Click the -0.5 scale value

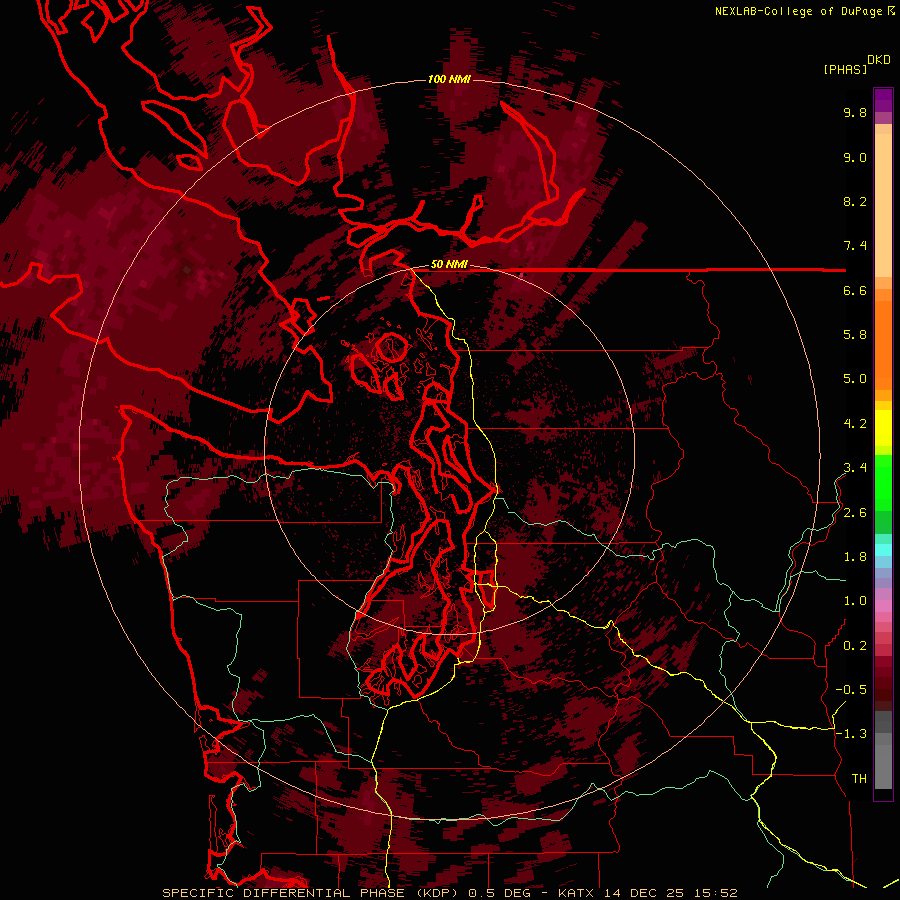coord(851,690)
